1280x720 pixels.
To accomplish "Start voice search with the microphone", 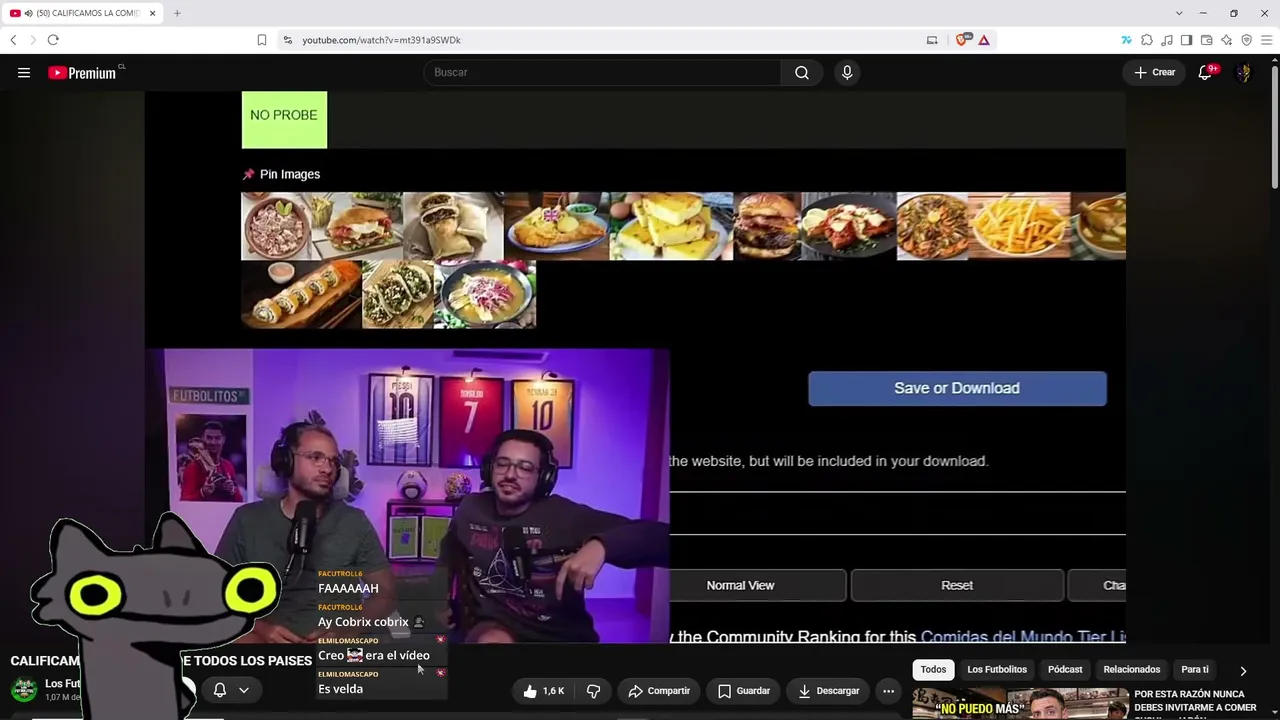I will pyautogui.click(x=847, y=72).
